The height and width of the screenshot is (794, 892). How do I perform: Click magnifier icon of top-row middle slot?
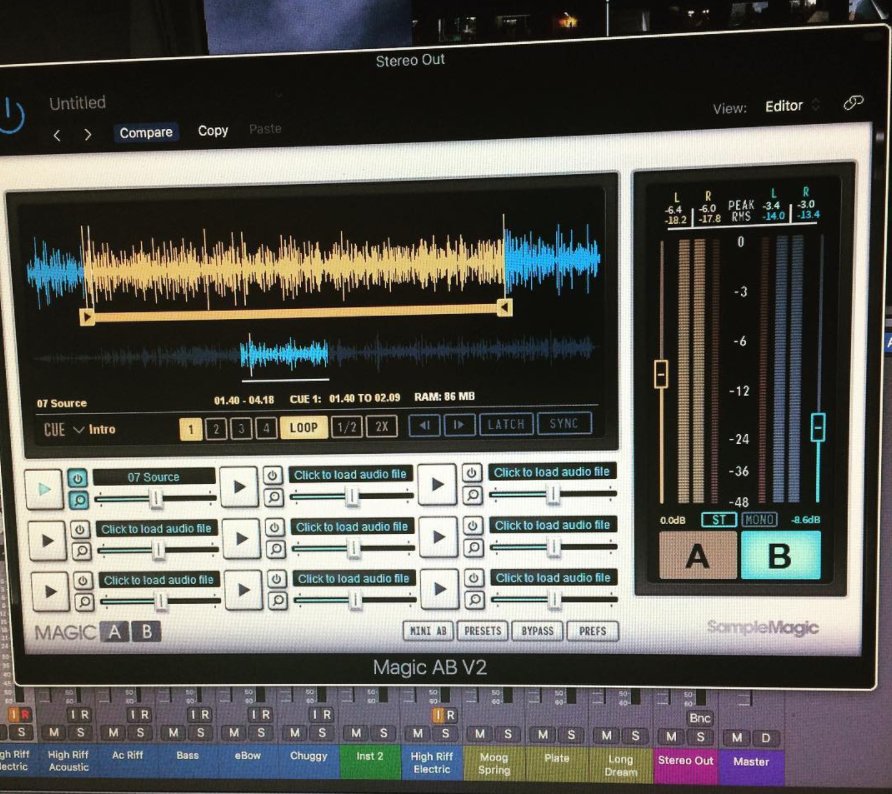click(274, 498)
